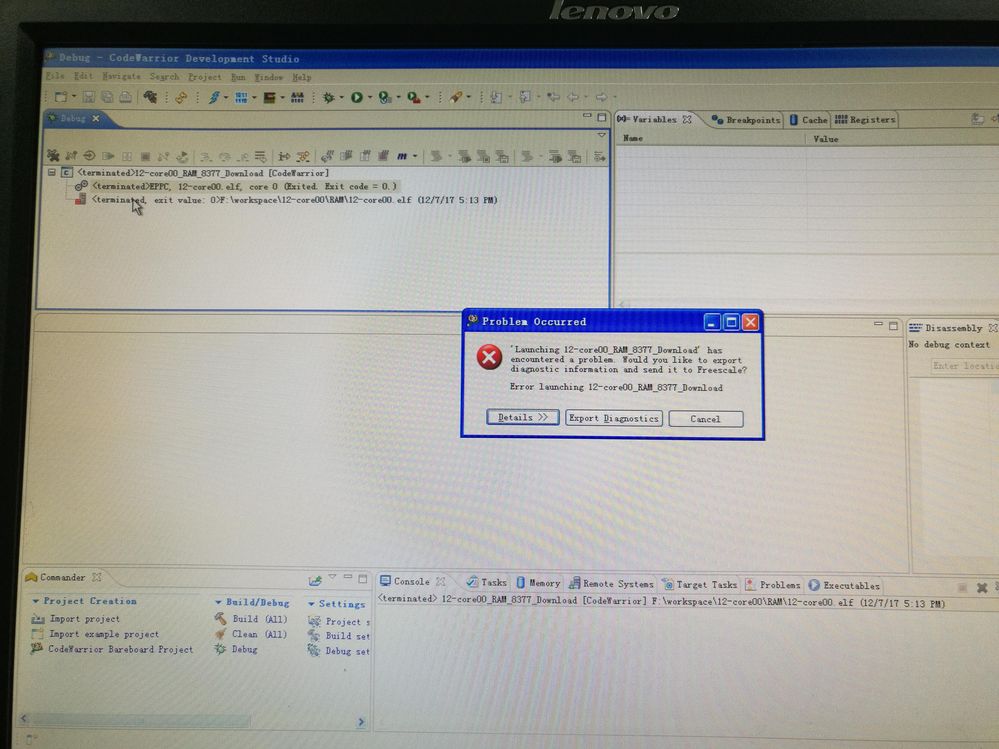The image size is (999, 749).
Task: Click the green Run play icon
Action: click(357, 97)
